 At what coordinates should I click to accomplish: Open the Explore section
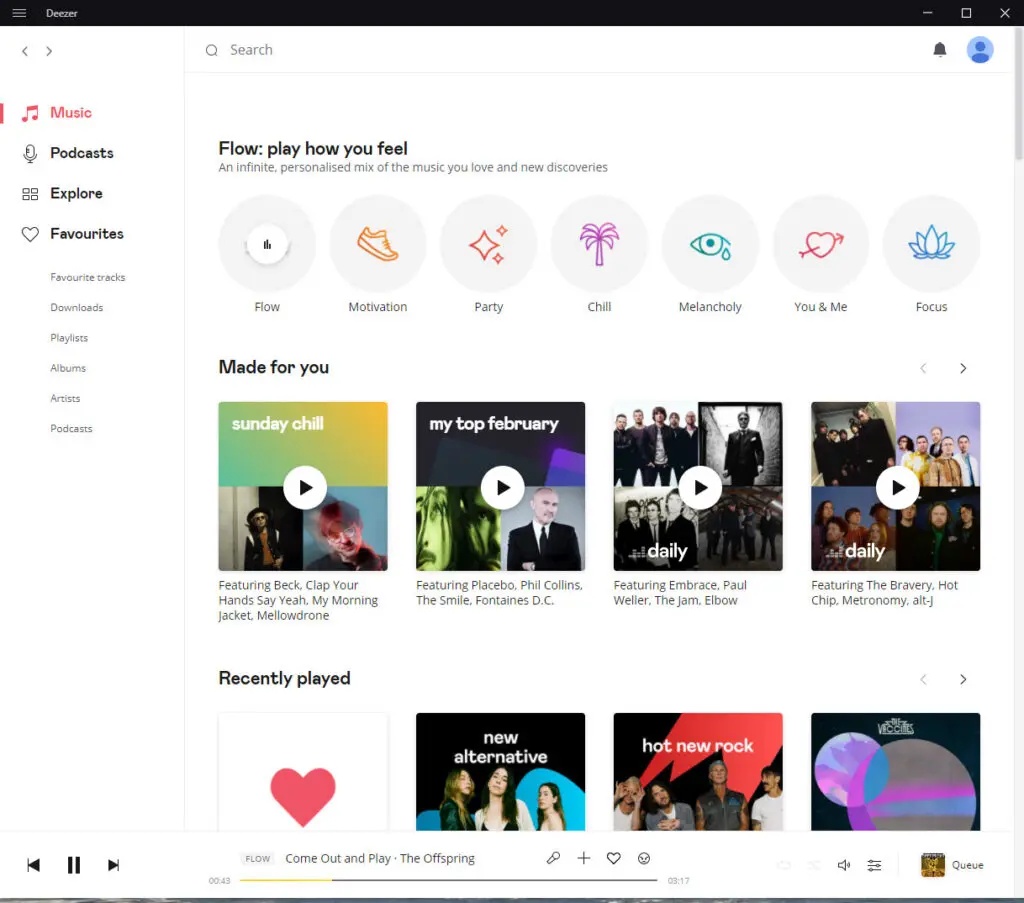coord(62,193)
